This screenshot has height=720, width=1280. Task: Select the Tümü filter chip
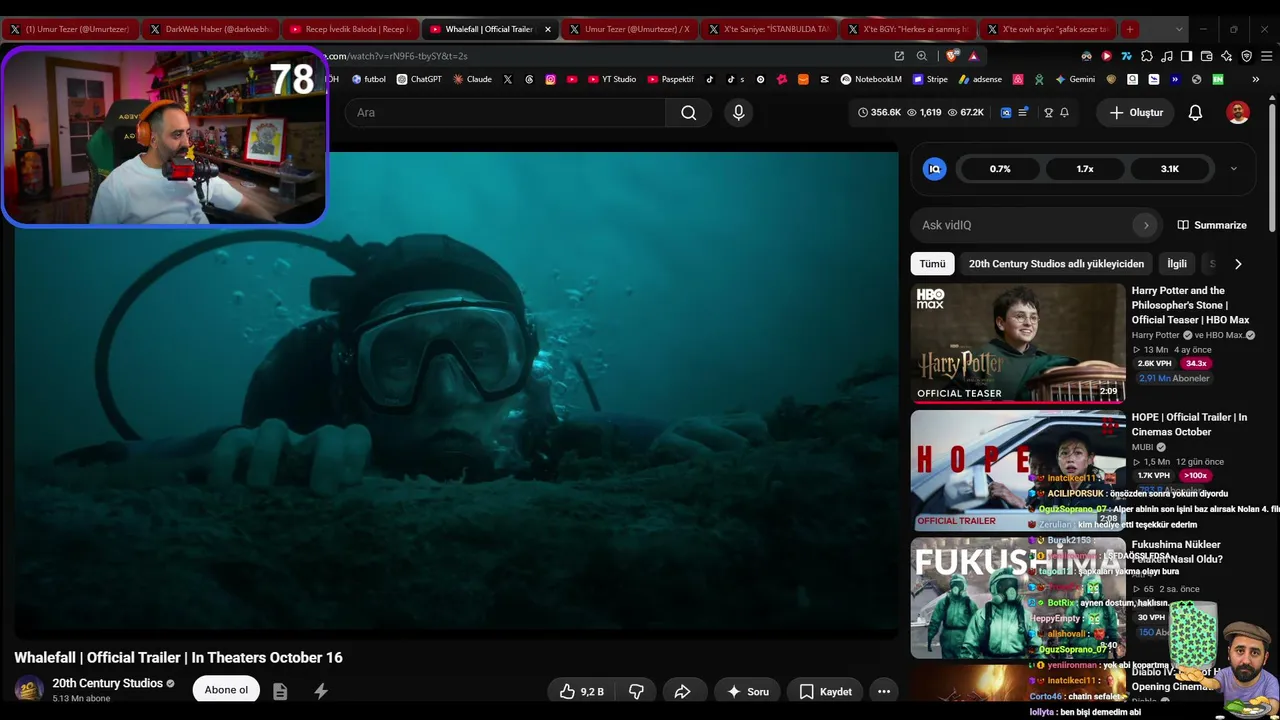pos(932,264)
